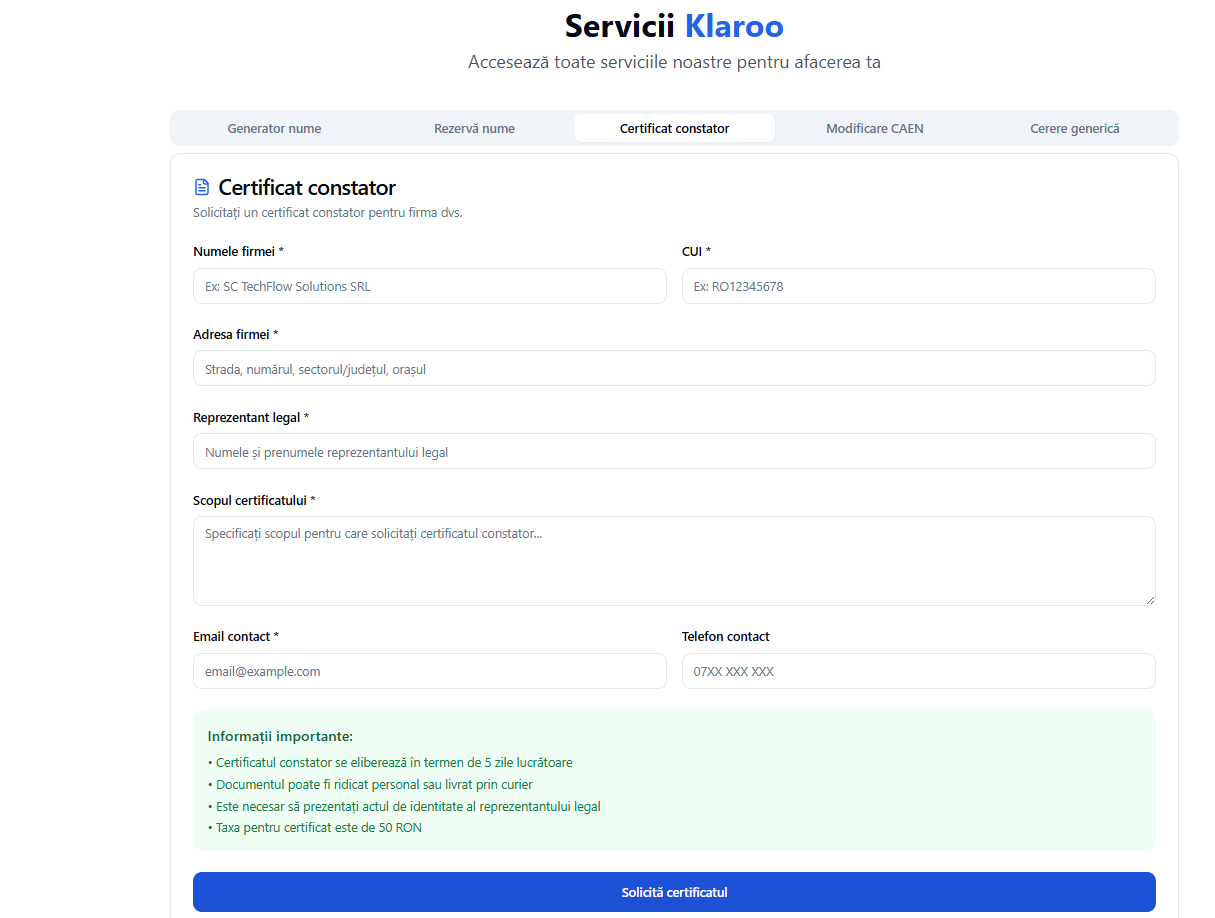Click the resize handle of the Scopul textarea
This screenshot has width=1215, height=918.
pos(1150,599)
